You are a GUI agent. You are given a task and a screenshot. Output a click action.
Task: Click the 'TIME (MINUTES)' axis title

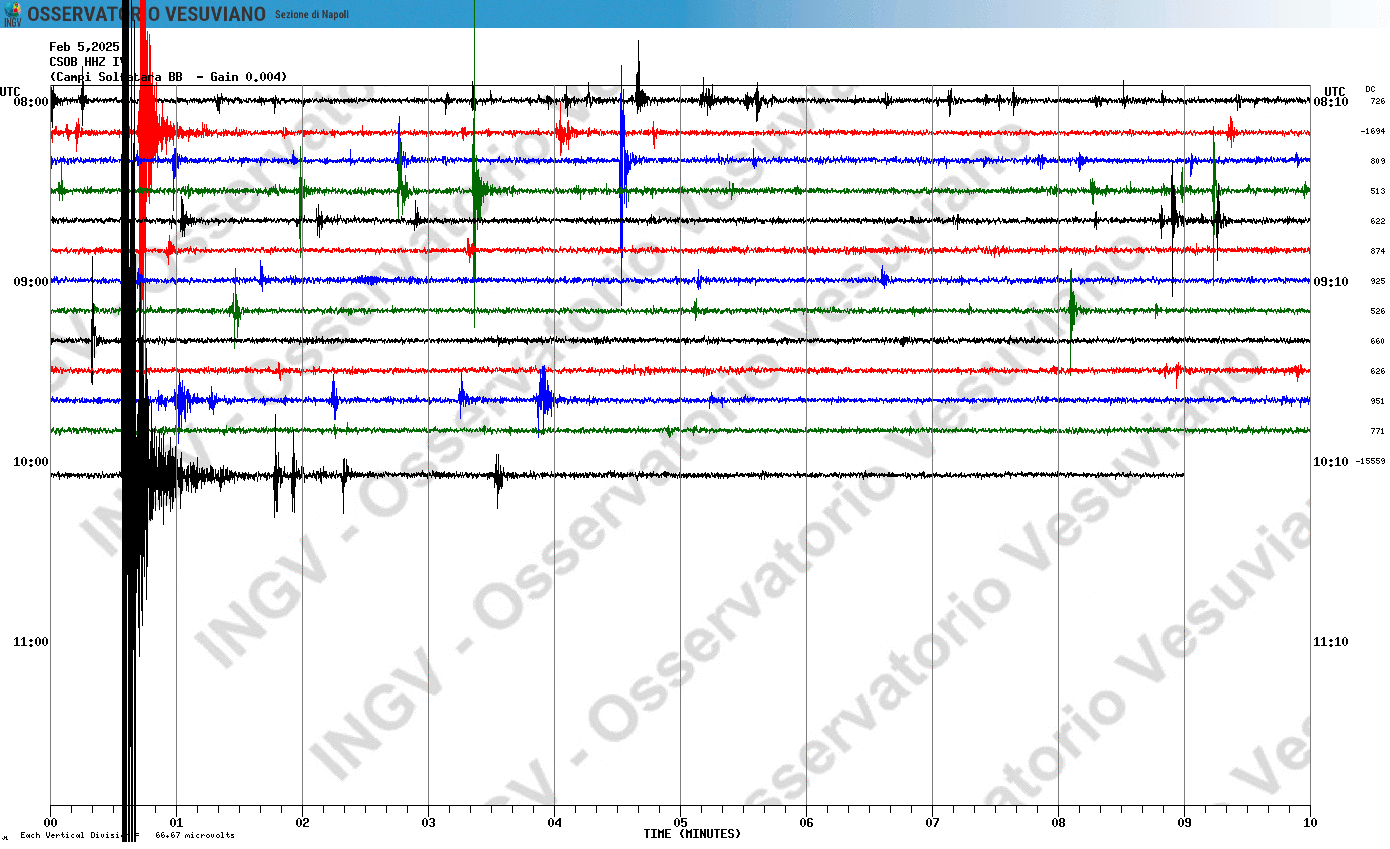[x=693, y=834]
